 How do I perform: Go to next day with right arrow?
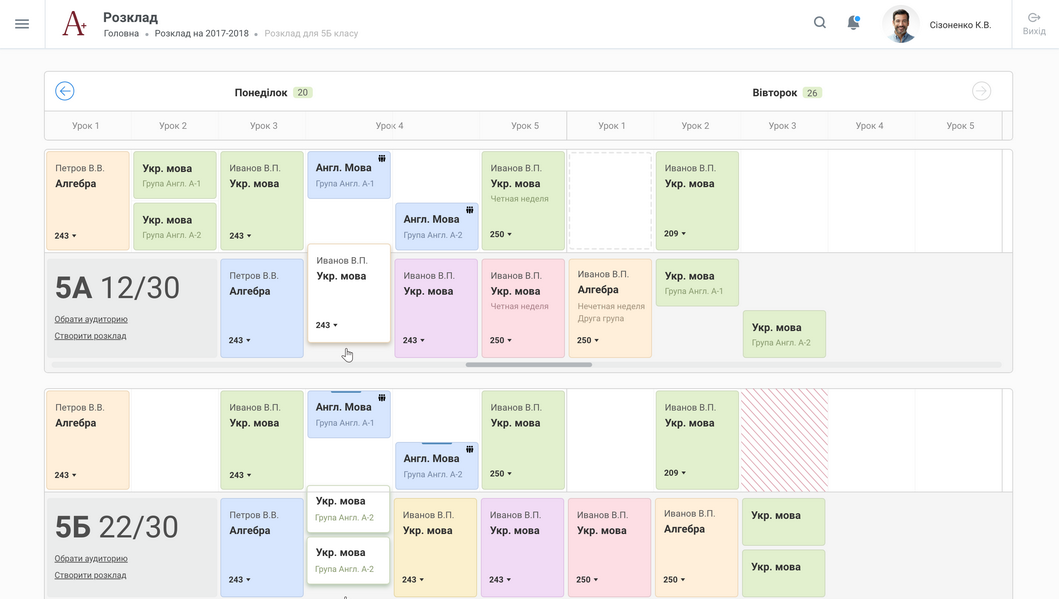point(981,91)
